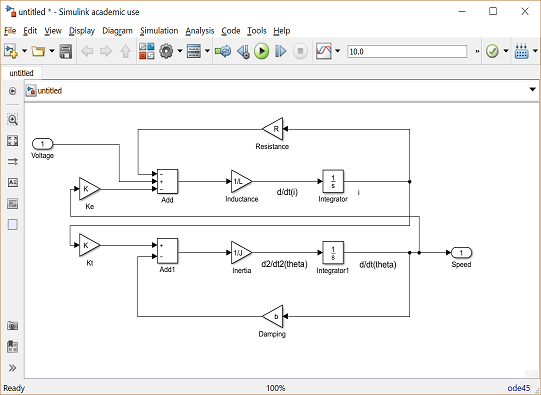541x395 pixels.
Task: Click the Up to Parent arrow
Action: (126, 51)
